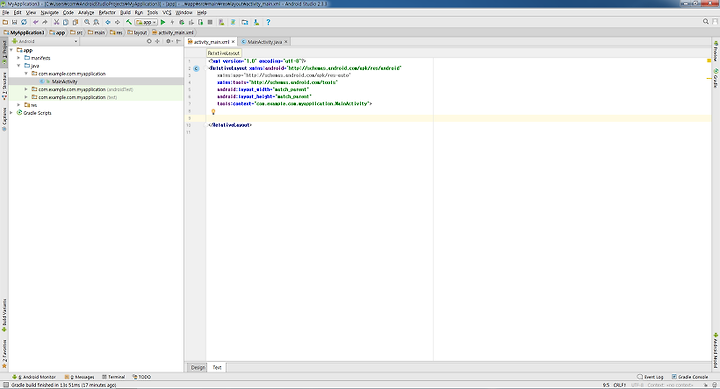The width and height of the screenshot is (720, 389).
Task: Click Gradle build finished status message
Action: (63, 385)
